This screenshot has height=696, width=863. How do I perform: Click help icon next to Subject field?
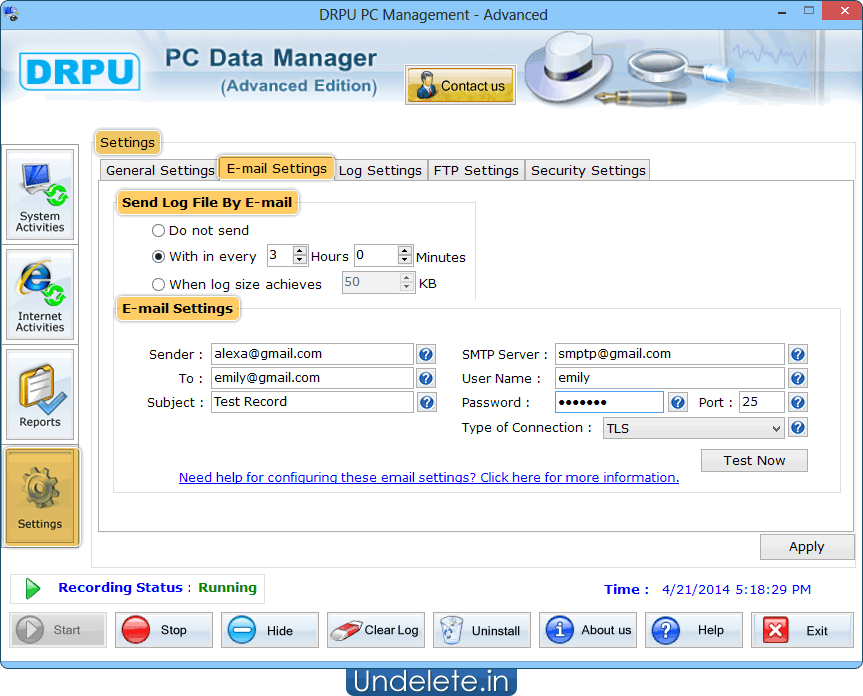point(427,402)
